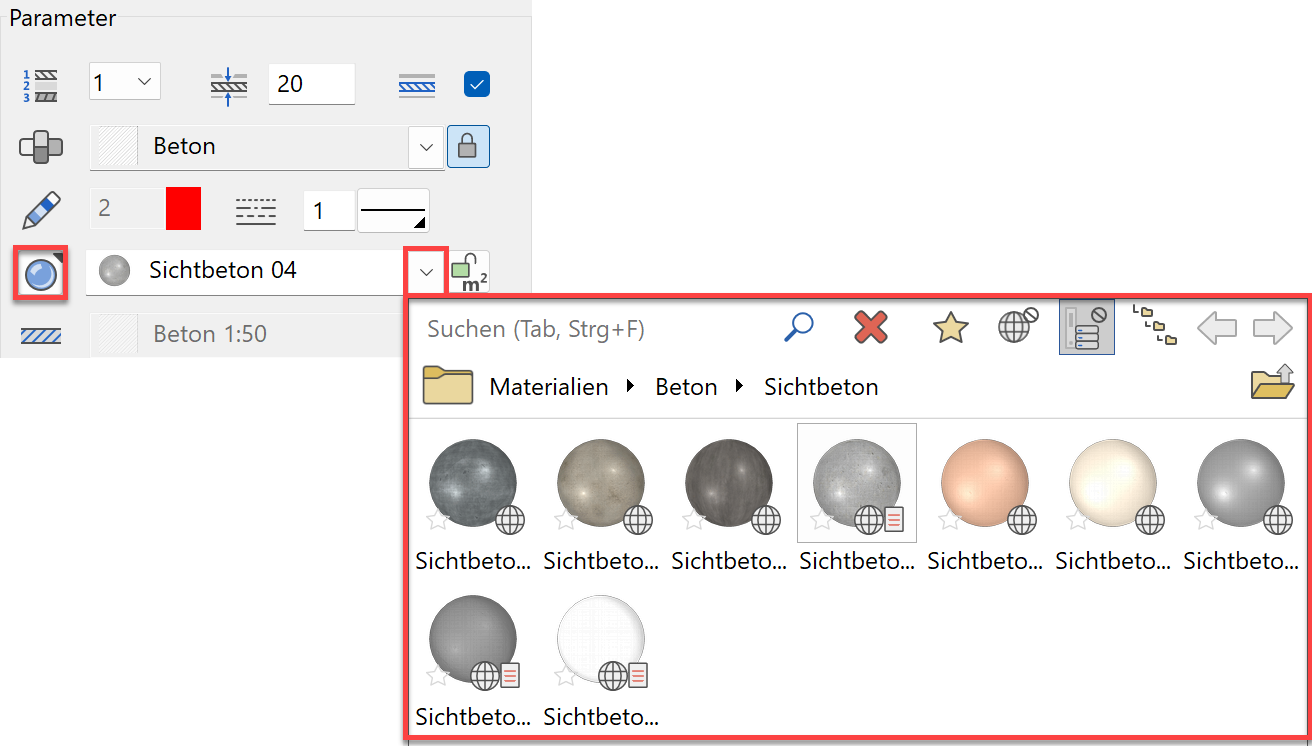Click the red X to clear the filter

point(871,327)
